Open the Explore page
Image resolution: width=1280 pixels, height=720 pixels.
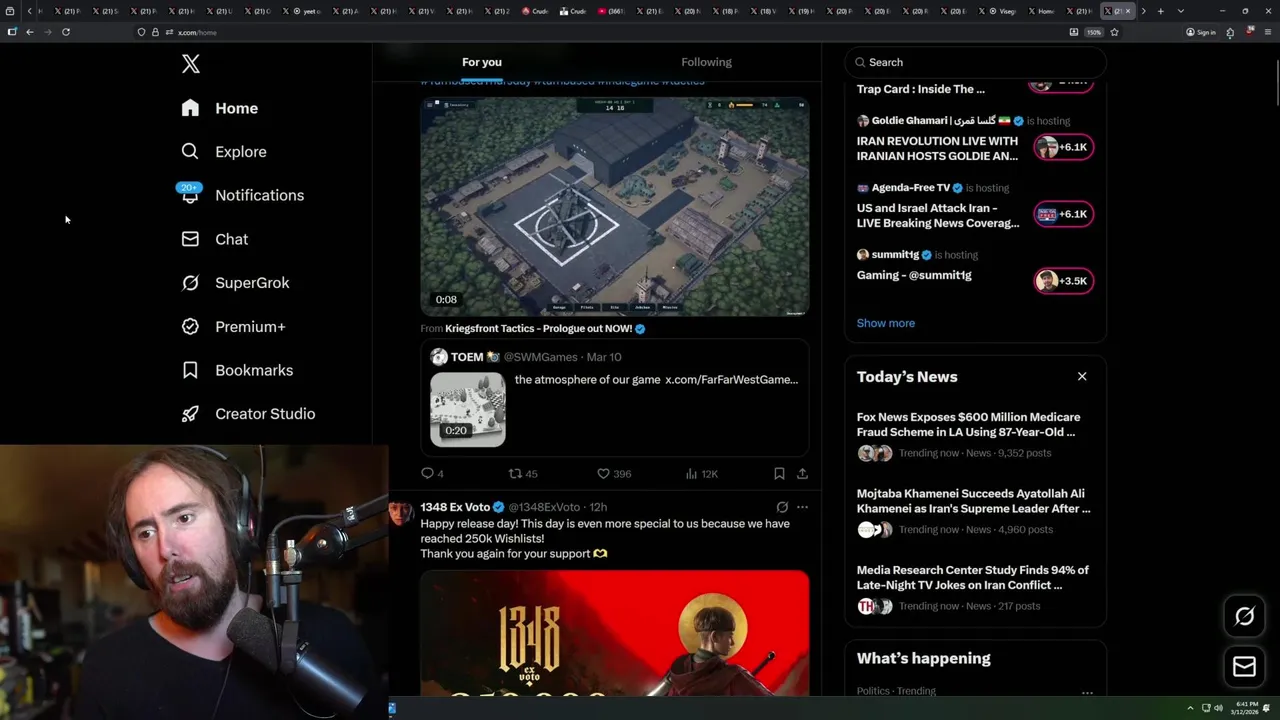[223, 152]
